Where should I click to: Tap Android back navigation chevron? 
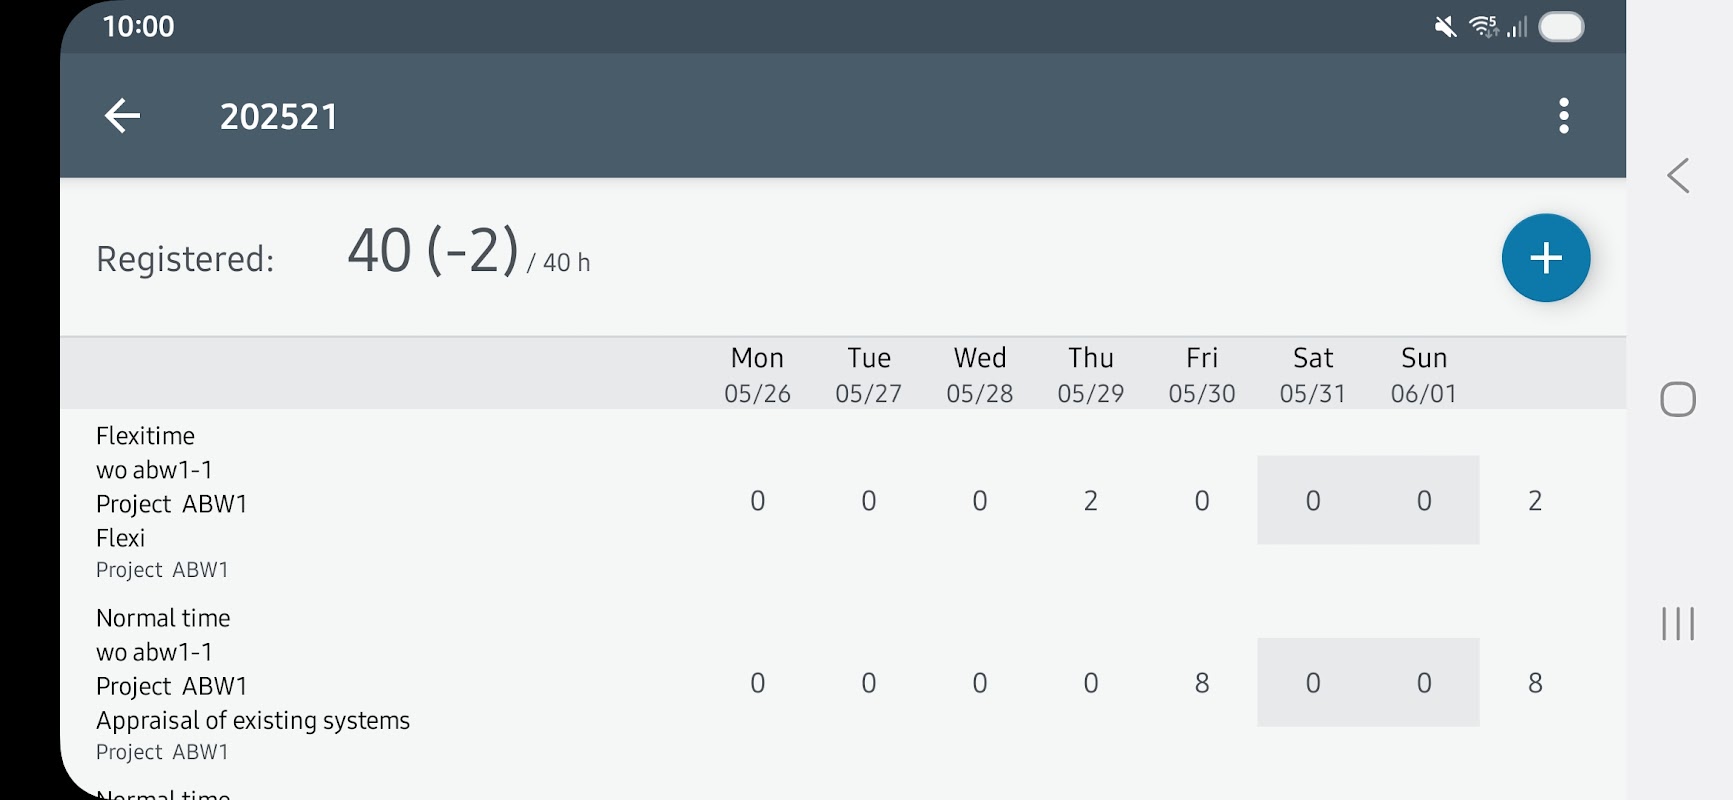coord(1678,176)
